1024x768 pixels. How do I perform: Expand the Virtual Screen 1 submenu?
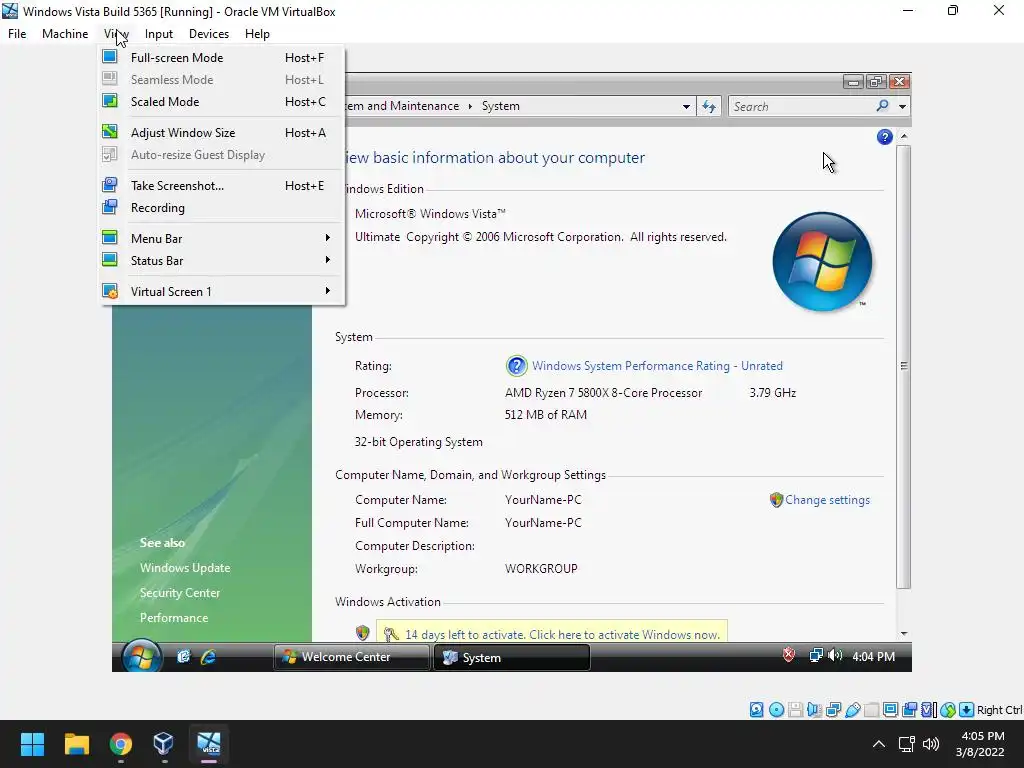click(222, 291)
